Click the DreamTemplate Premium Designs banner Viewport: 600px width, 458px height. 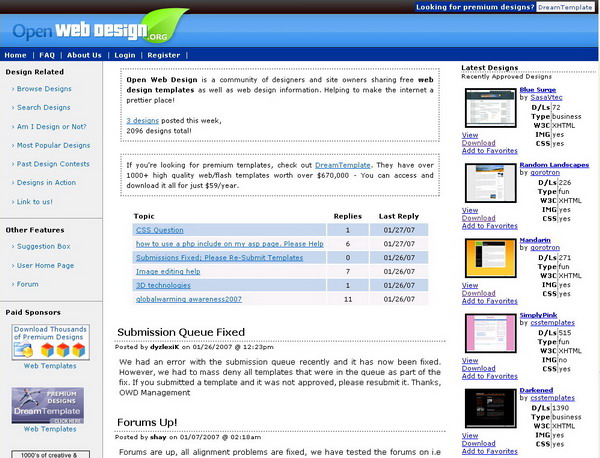tap(47, 405)
